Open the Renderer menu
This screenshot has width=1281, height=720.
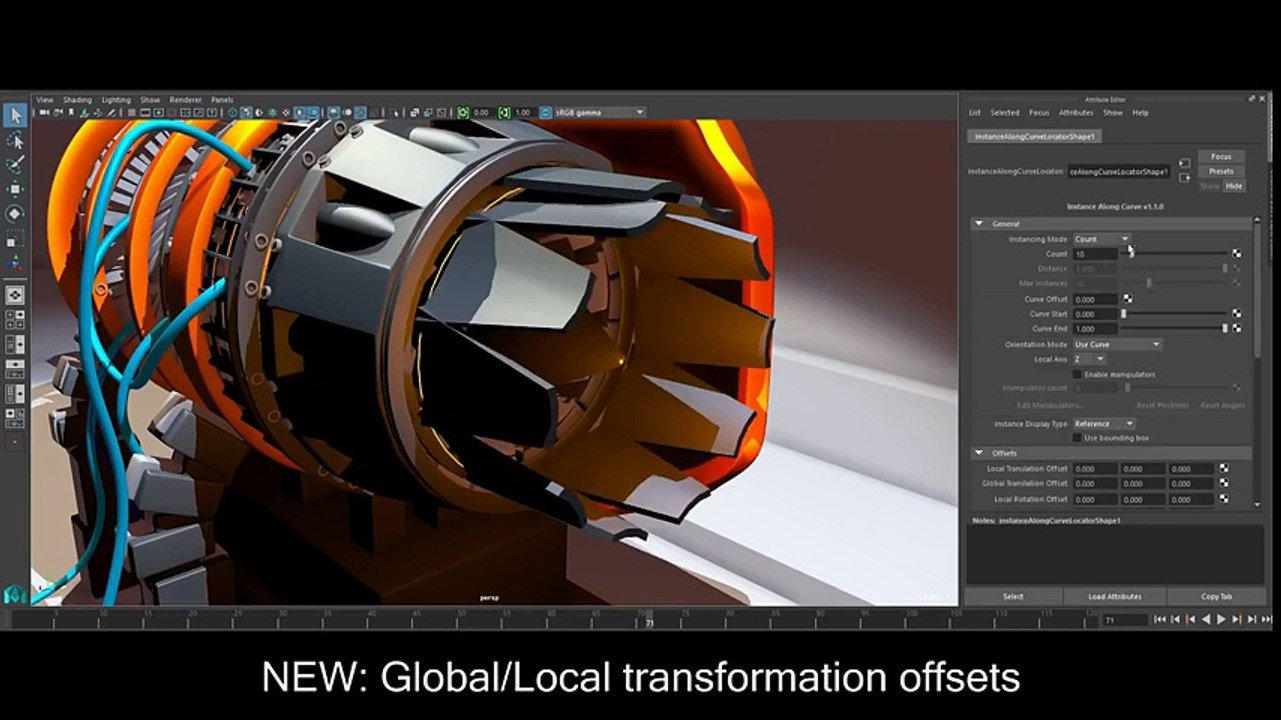(185, 100)
